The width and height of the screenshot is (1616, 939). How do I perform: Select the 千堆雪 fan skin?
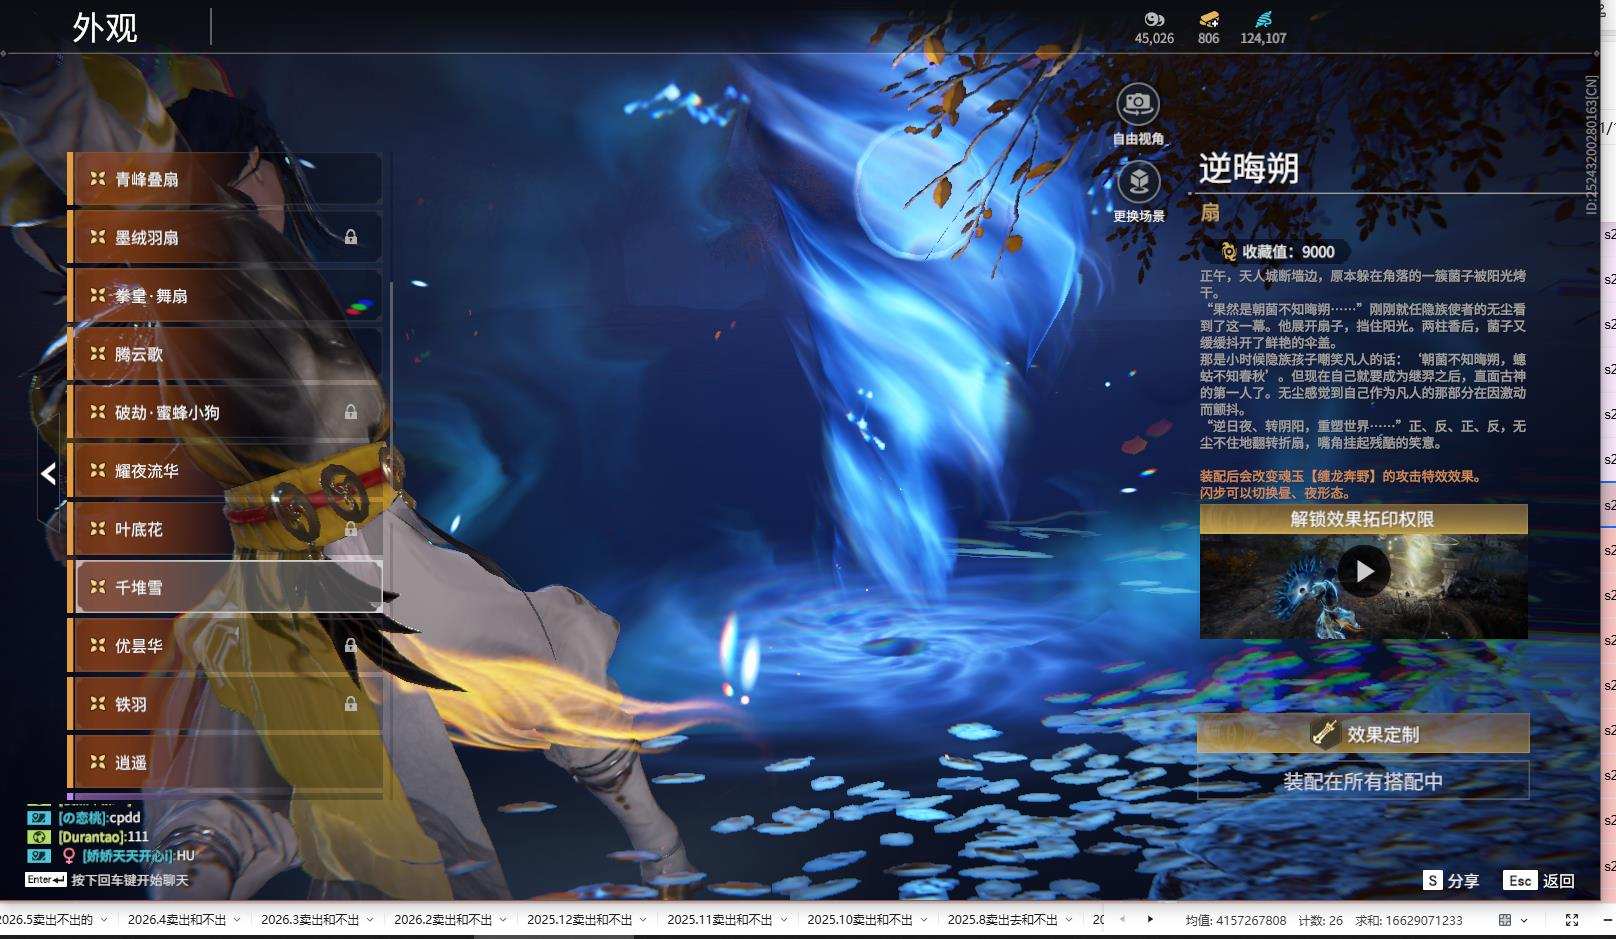(x=225, y=587)
